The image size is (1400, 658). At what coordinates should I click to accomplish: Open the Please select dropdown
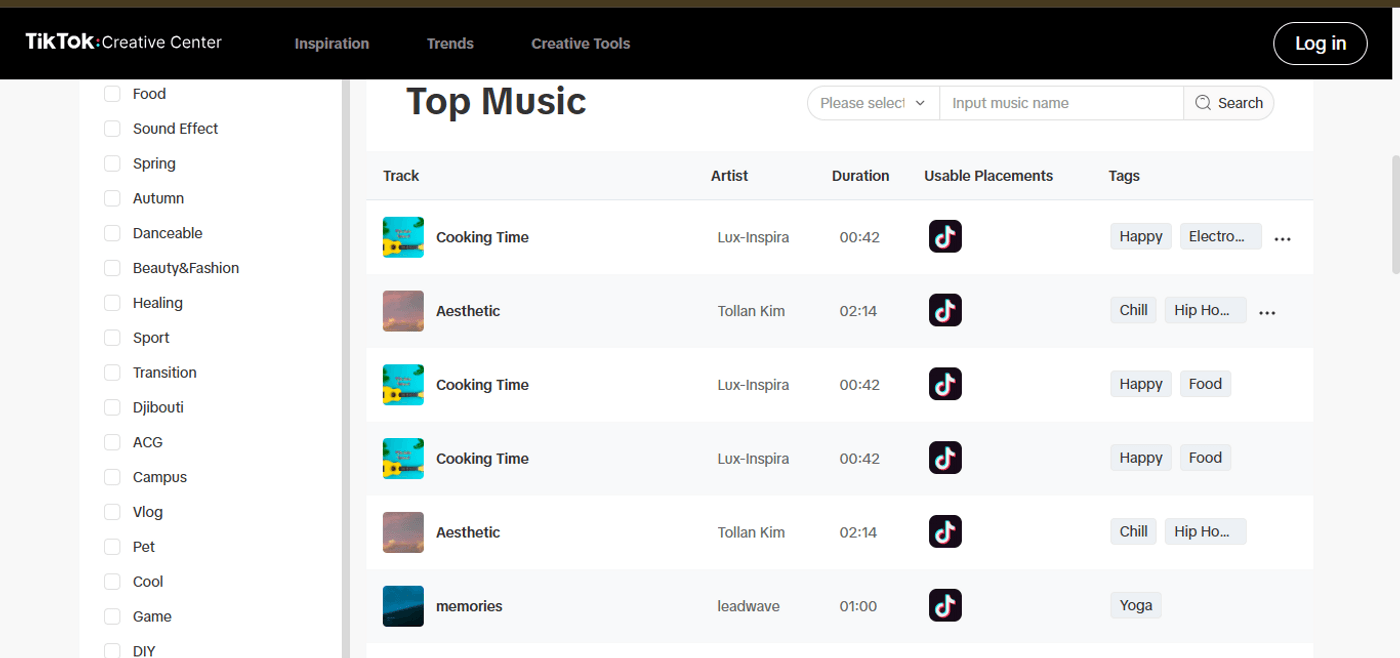[871, 102]
